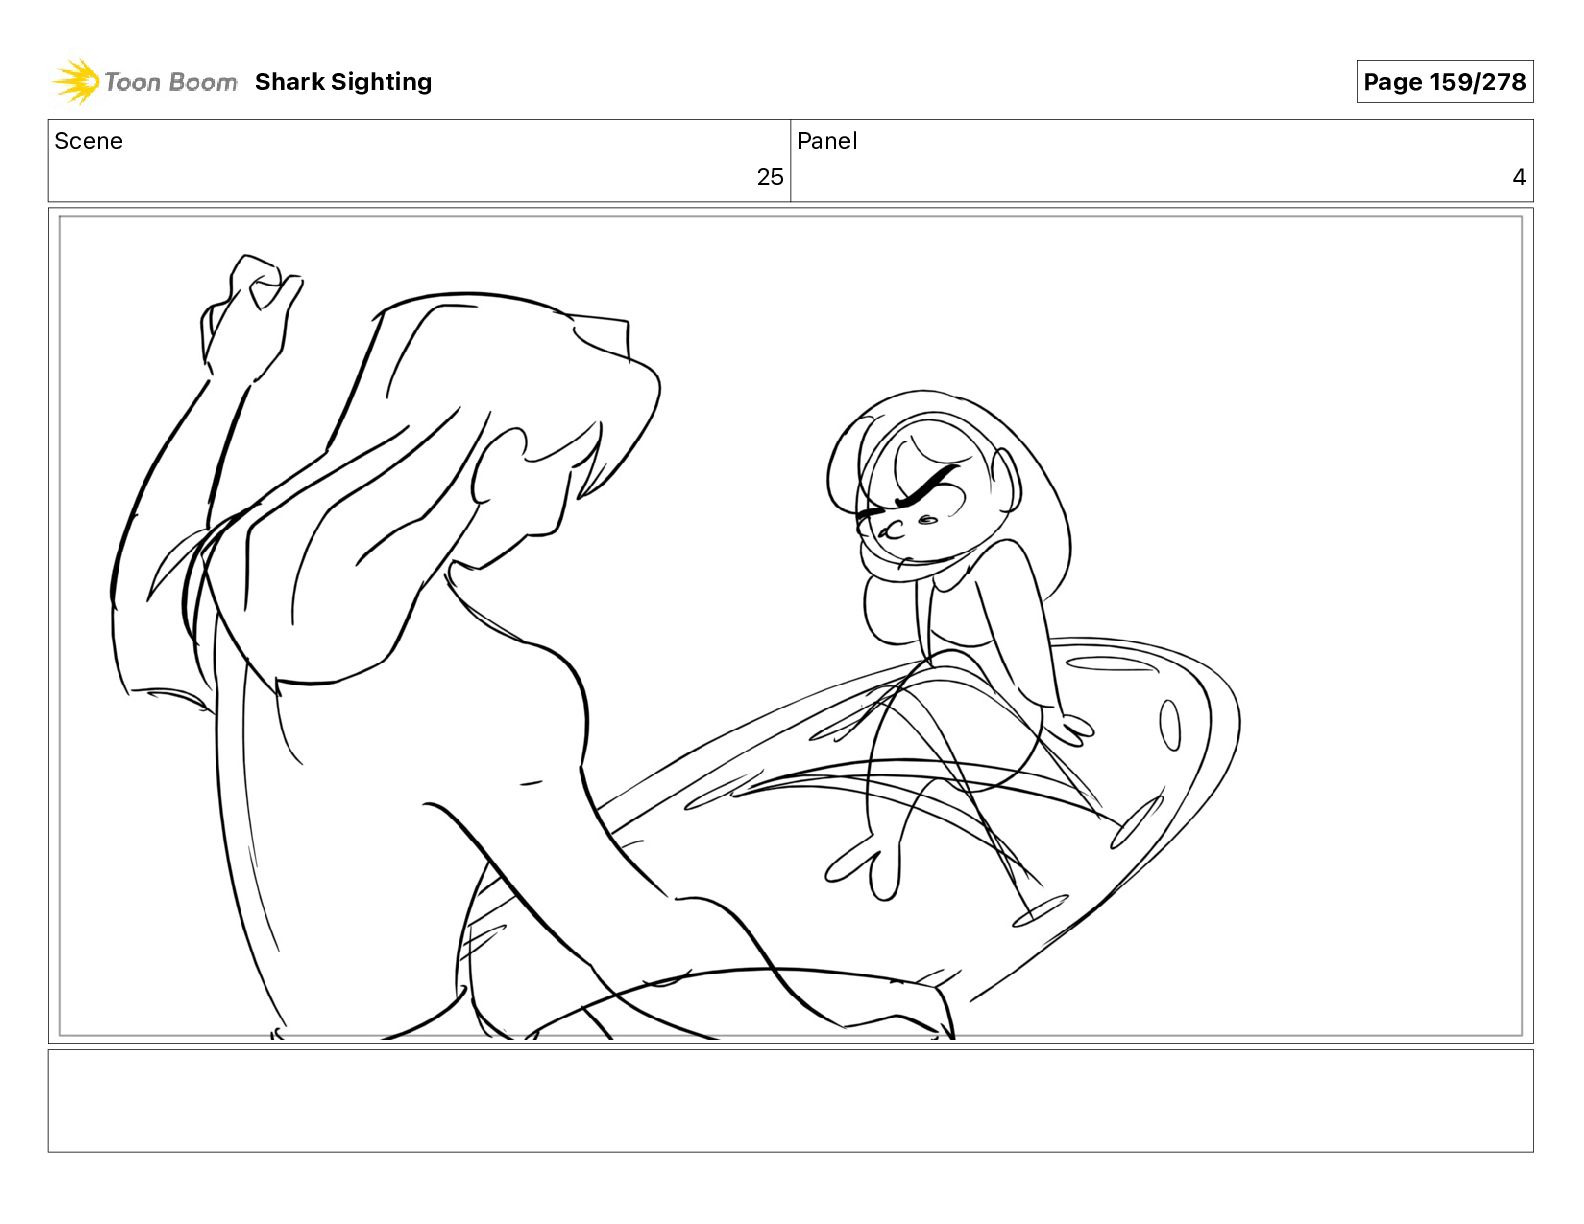Click the Scene label text
Viewport: 1584px width, 1224px height.
tap(88, 141)
